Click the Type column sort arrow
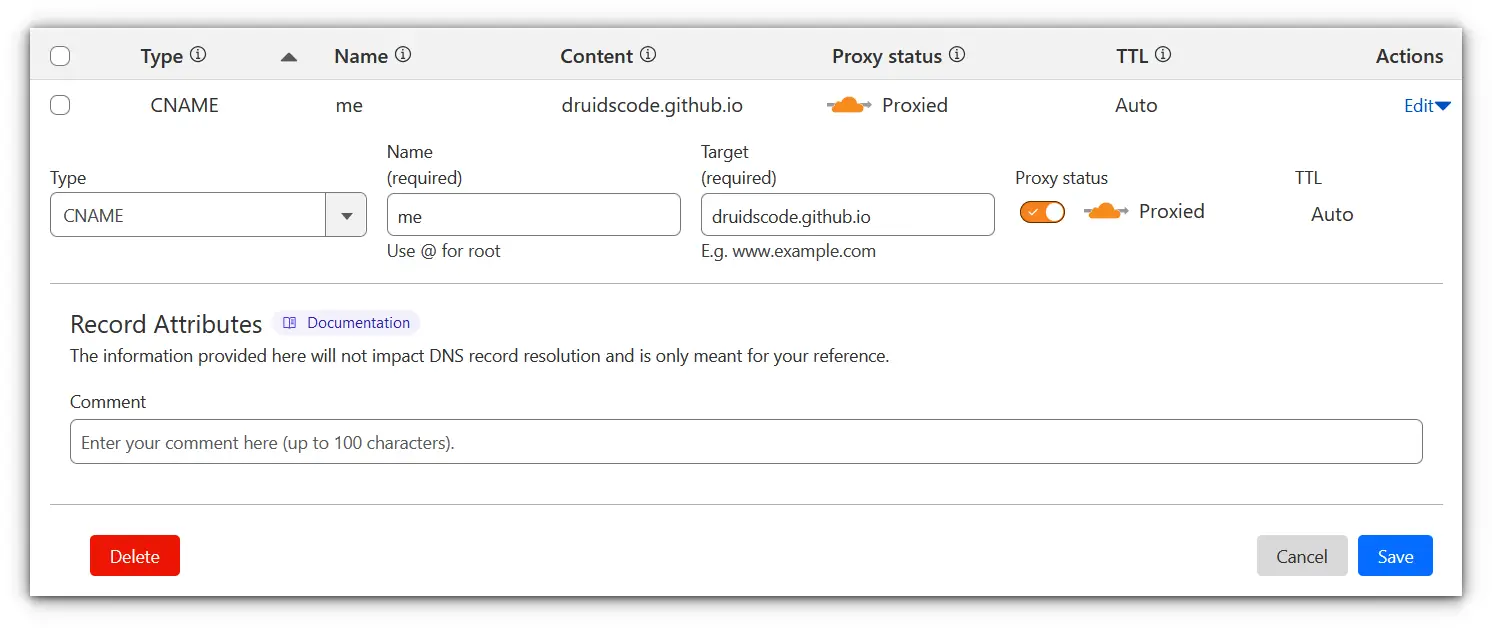1492x628 pixels. coord(288,57)
